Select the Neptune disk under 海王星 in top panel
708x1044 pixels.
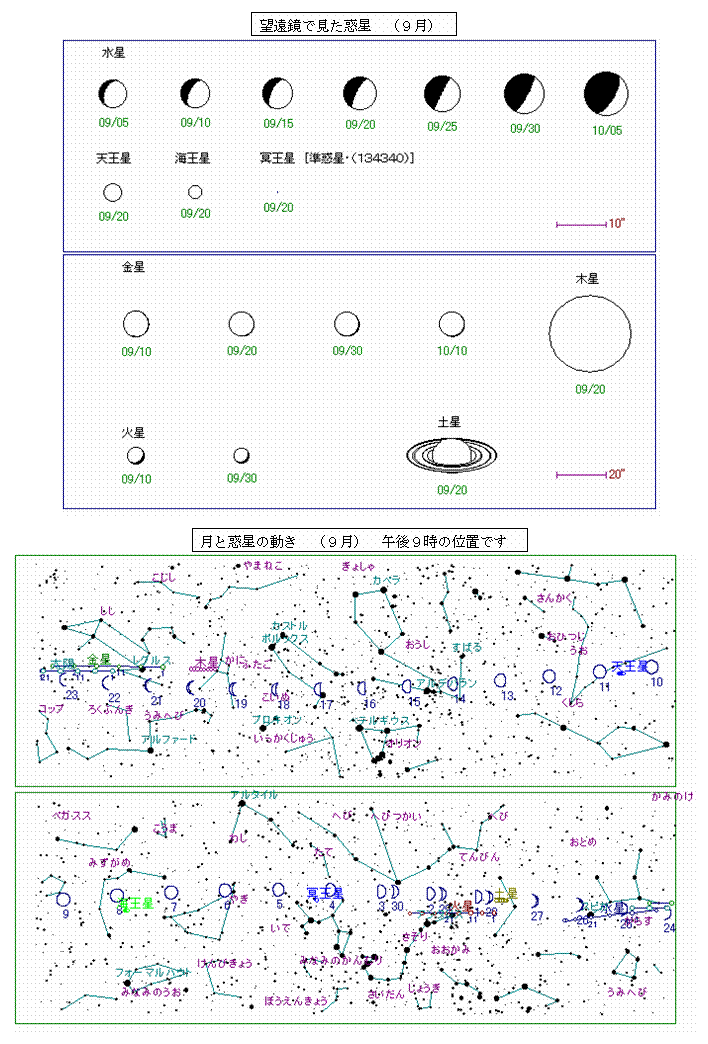(x=195, y=192)
